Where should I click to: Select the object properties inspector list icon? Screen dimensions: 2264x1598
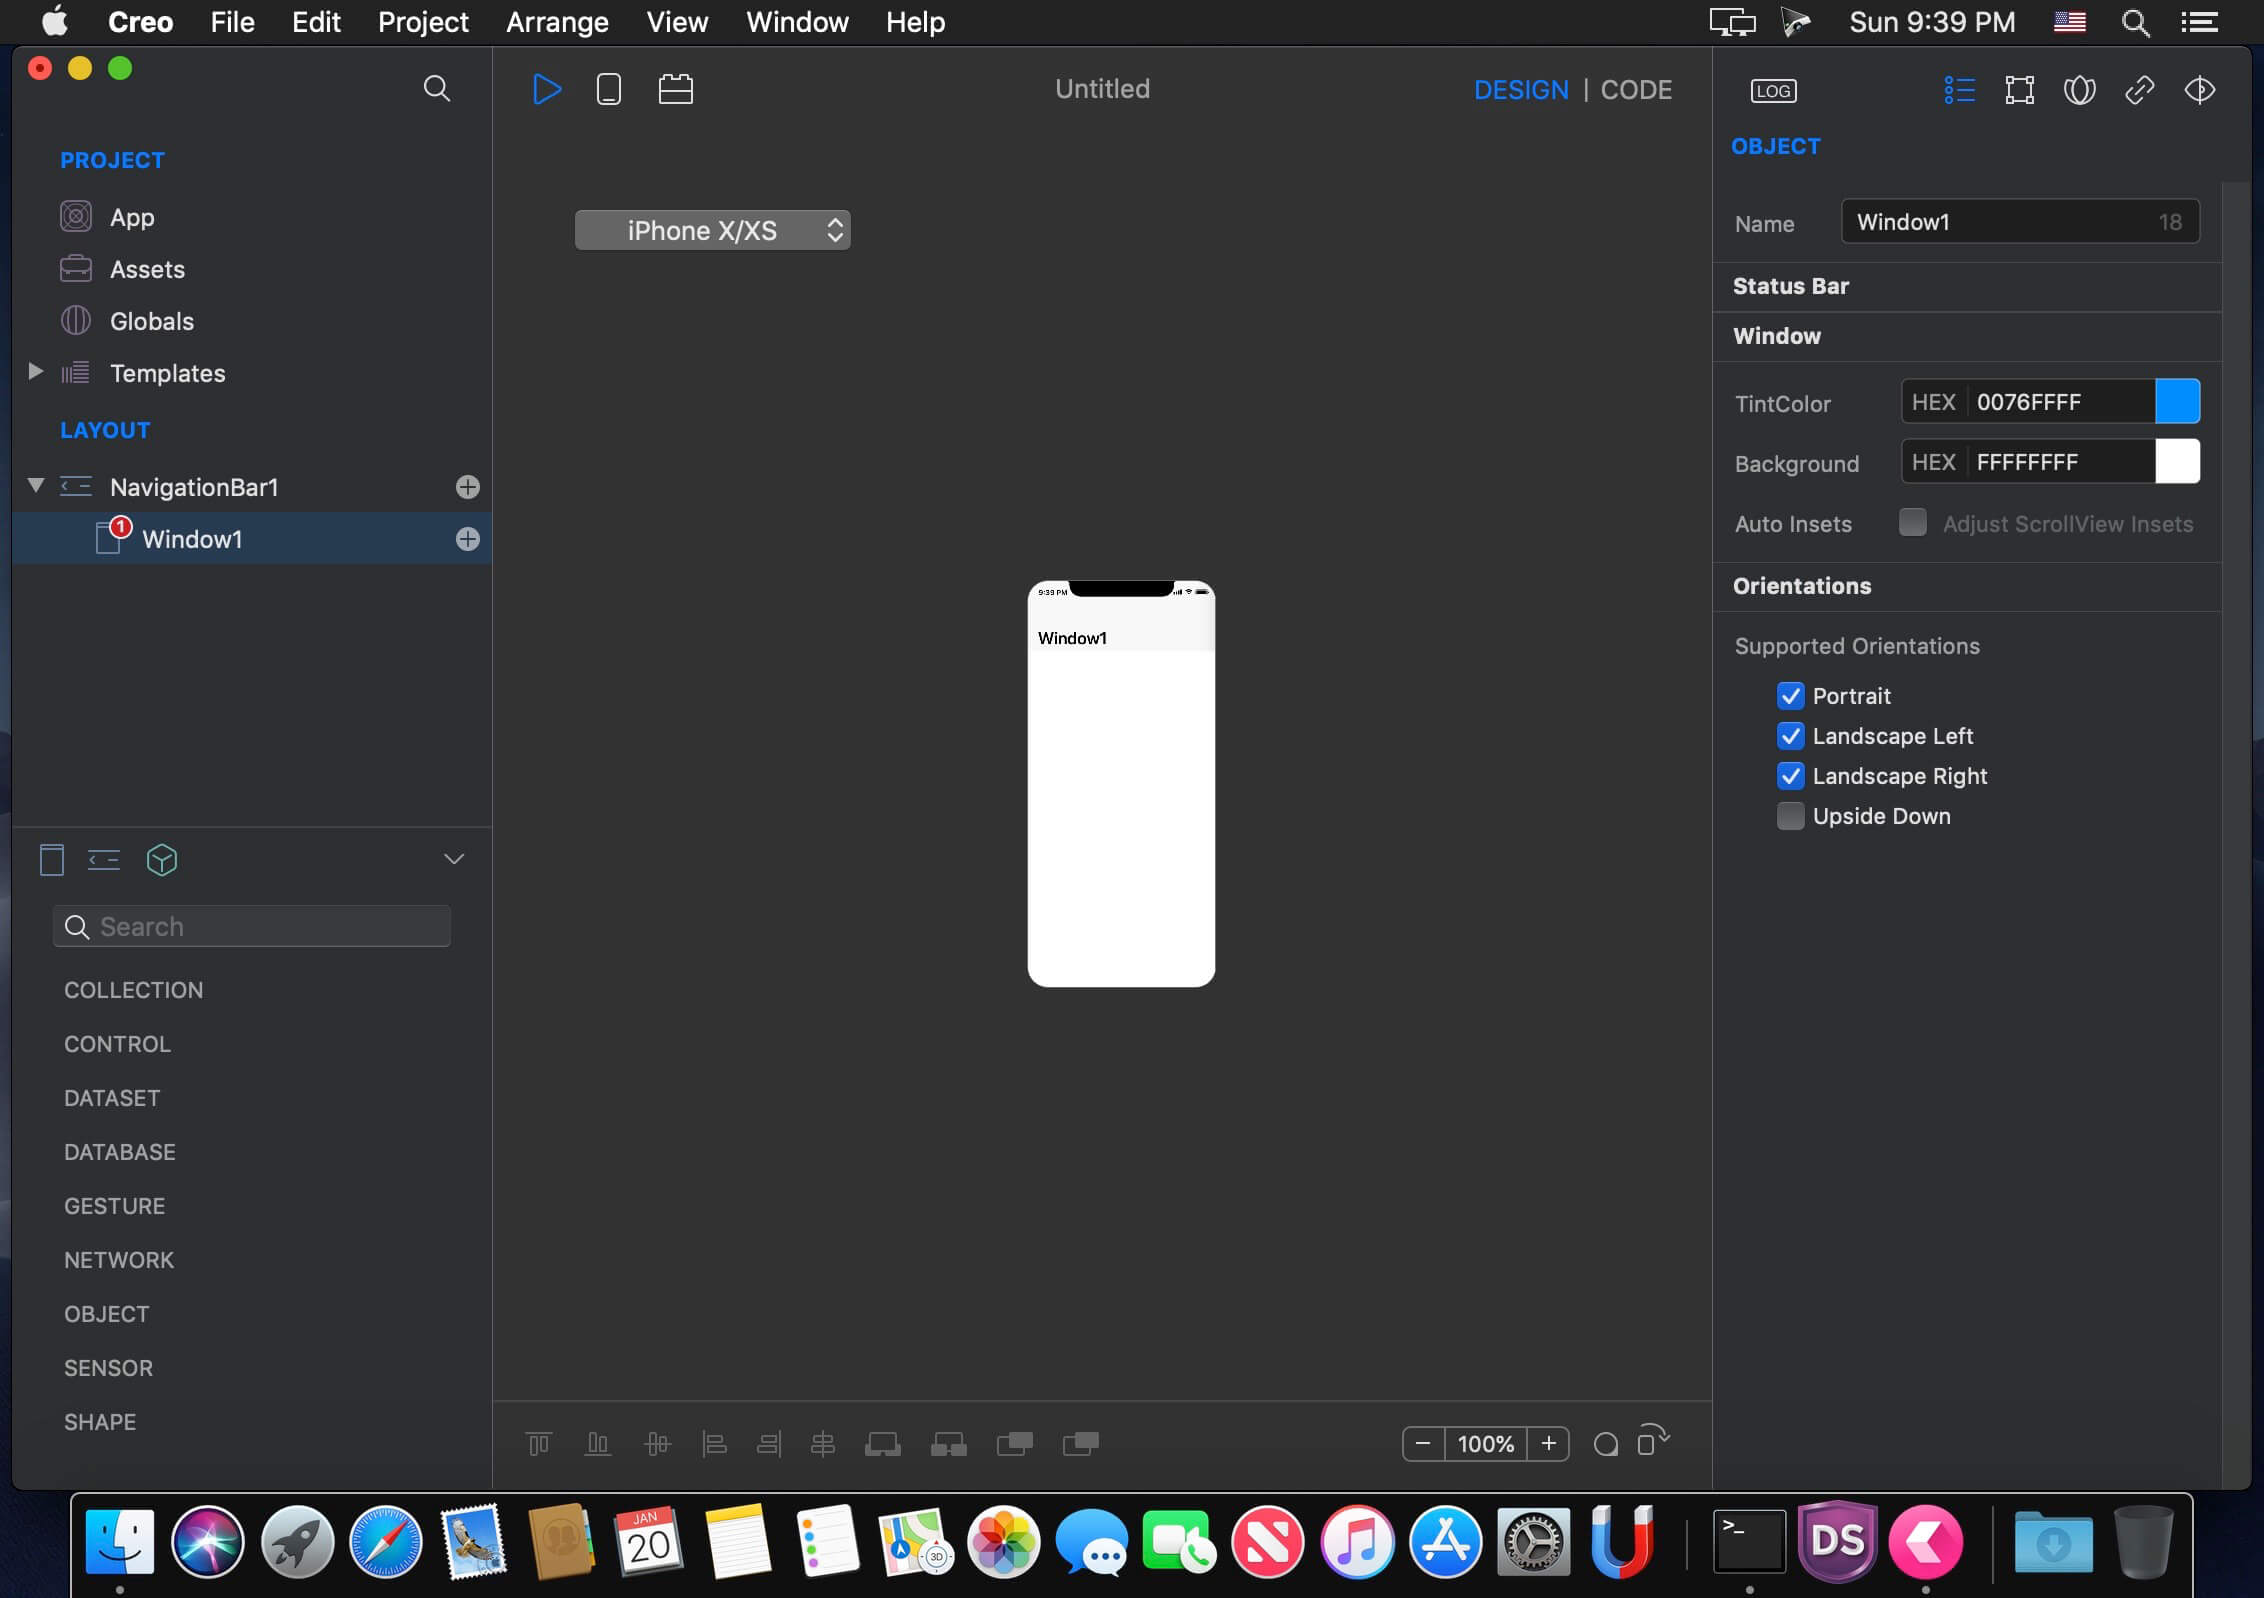[x=1959, y=90]
